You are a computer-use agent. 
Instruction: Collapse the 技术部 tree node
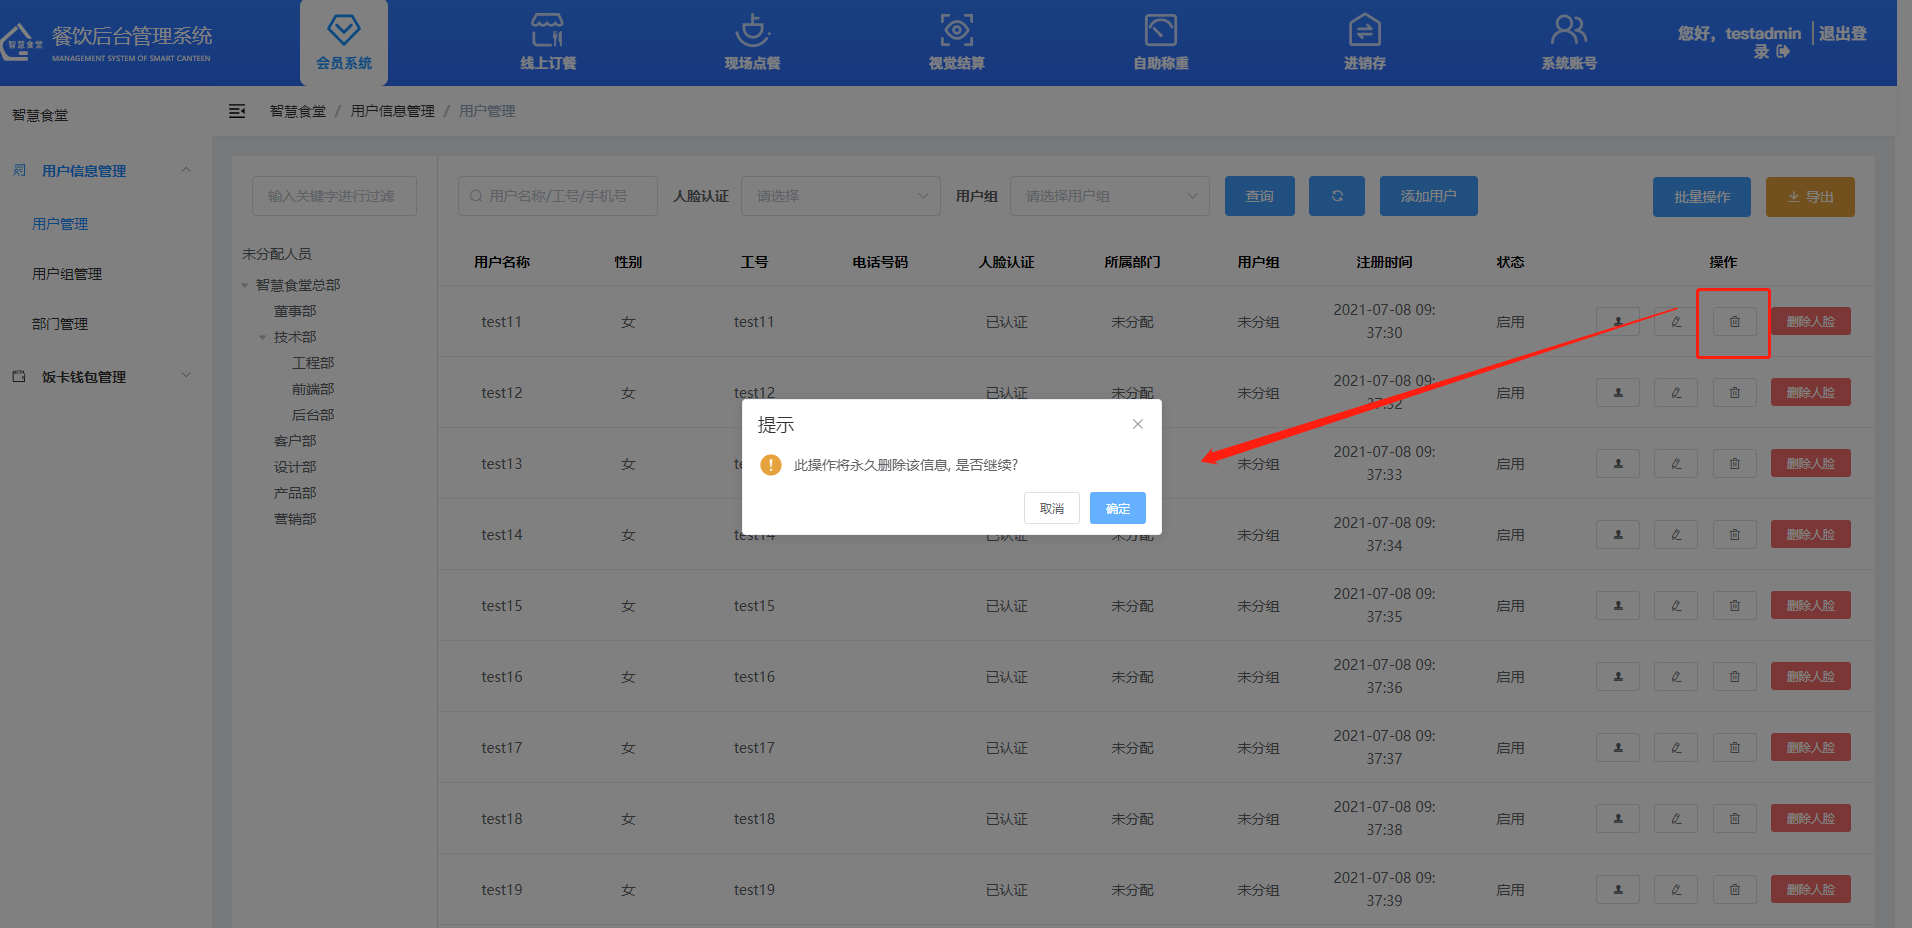[263, 337]
